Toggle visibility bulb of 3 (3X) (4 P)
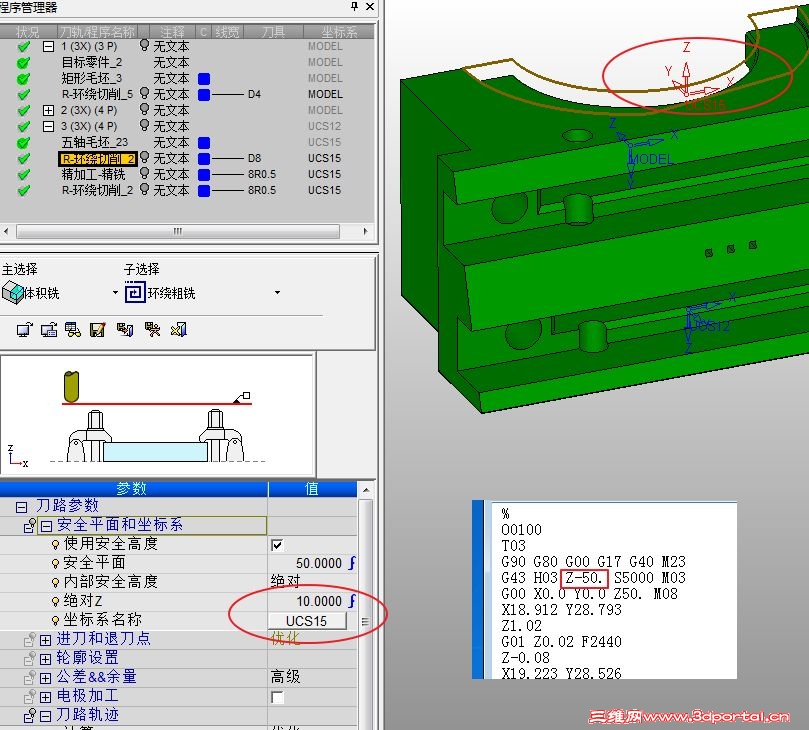Viewport: 809px width, 730px height. tap(144, 125)
